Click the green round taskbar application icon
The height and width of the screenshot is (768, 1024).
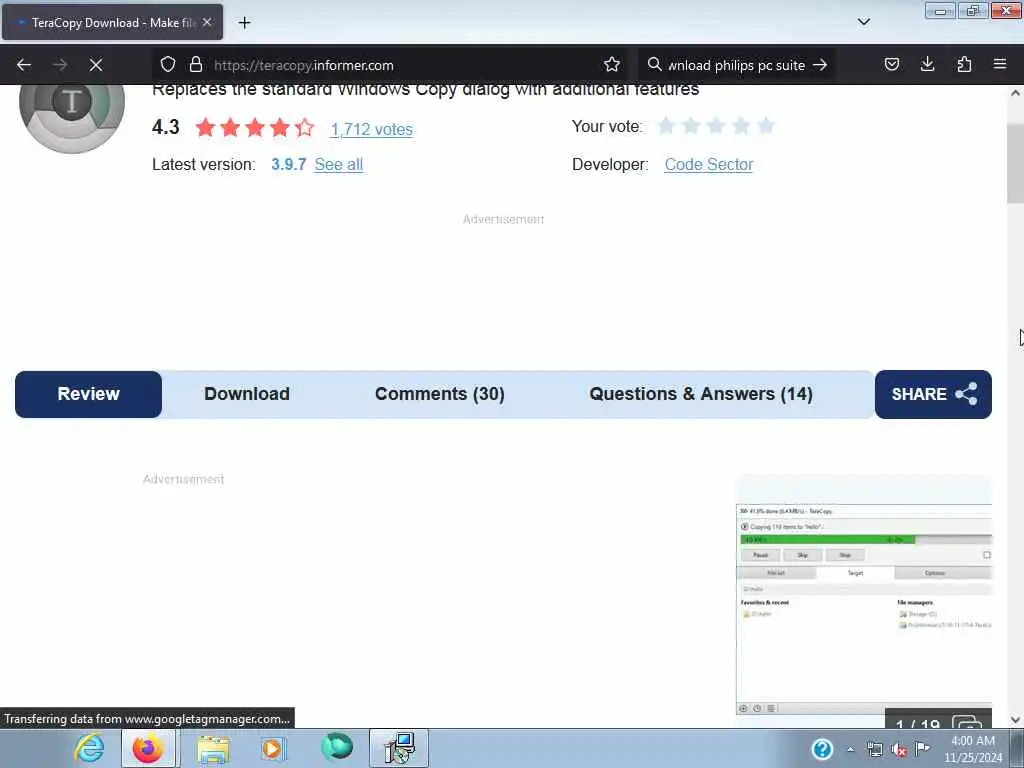337,747
